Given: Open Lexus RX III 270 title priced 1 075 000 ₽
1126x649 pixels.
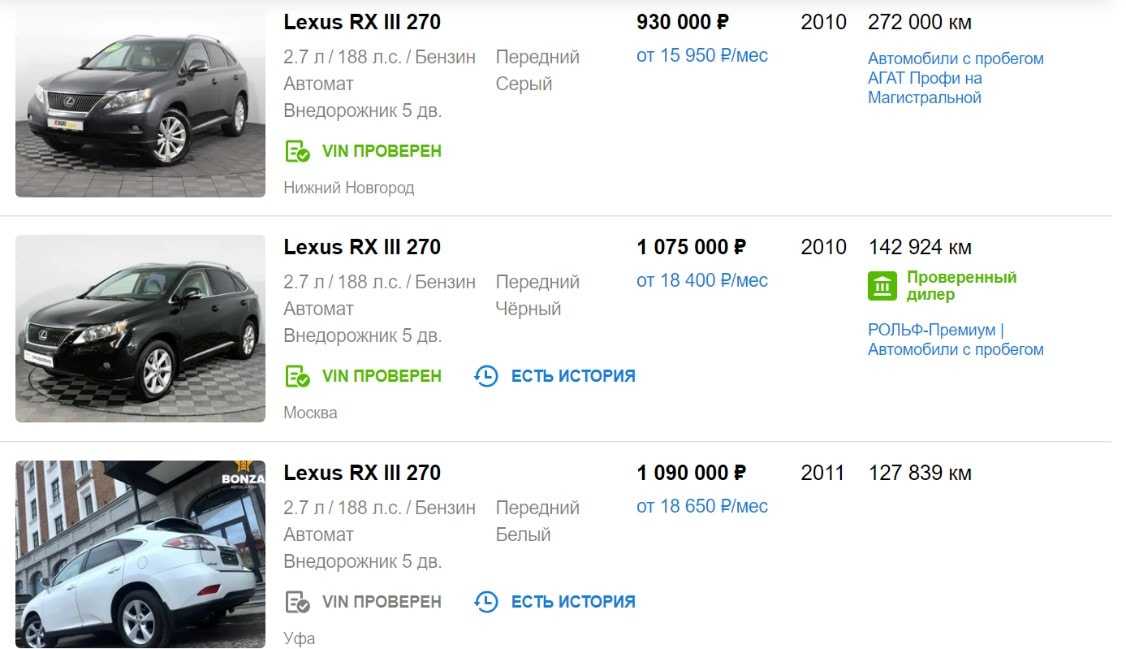Looking at the screenshot, I should [362, 247].
